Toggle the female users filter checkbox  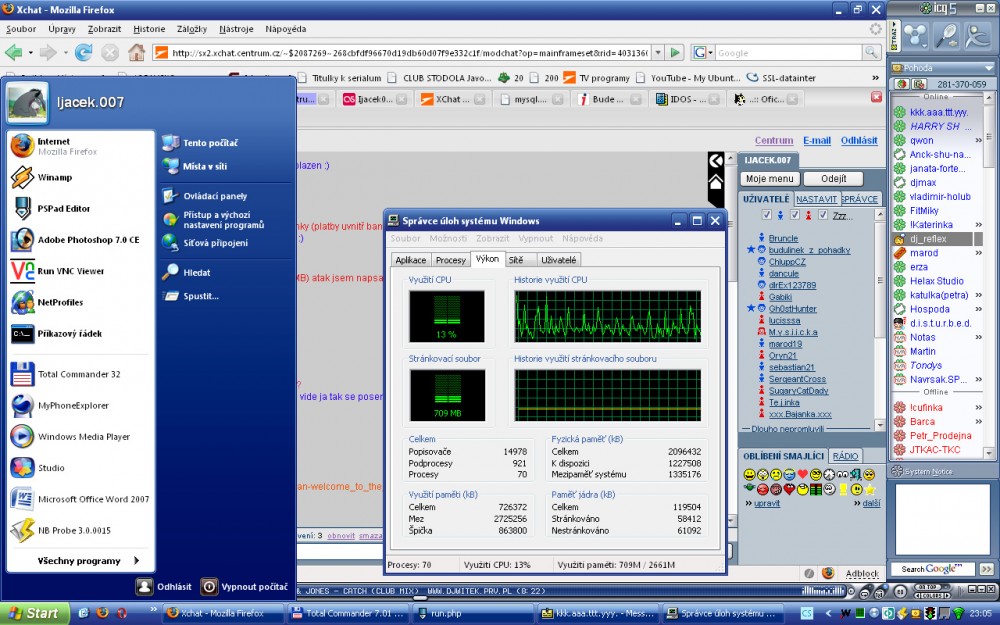pos(795,215)
